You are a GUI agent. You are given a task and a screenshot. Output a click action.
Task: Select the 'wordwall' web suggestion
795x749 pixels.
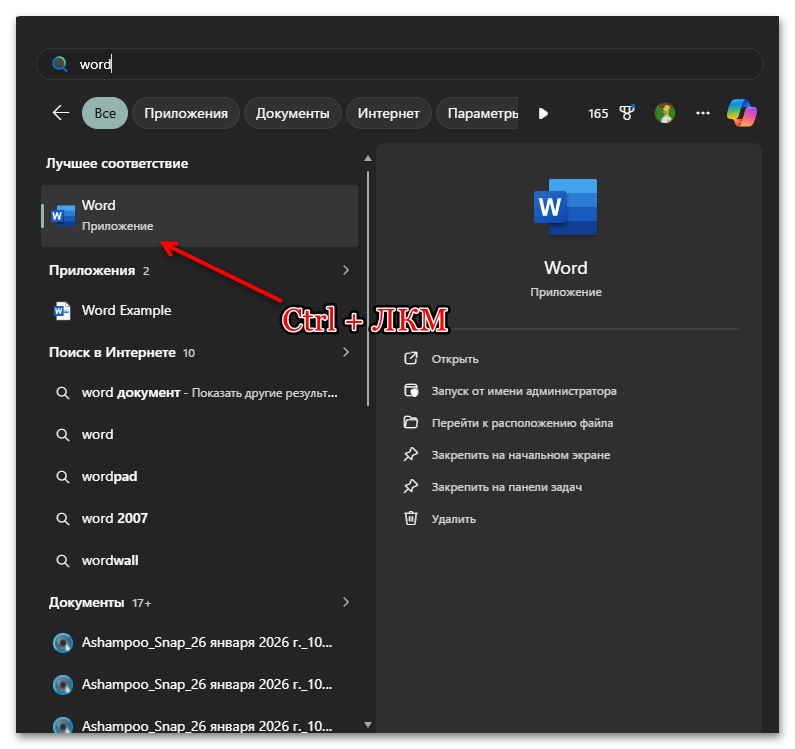(x=199, y=560)
